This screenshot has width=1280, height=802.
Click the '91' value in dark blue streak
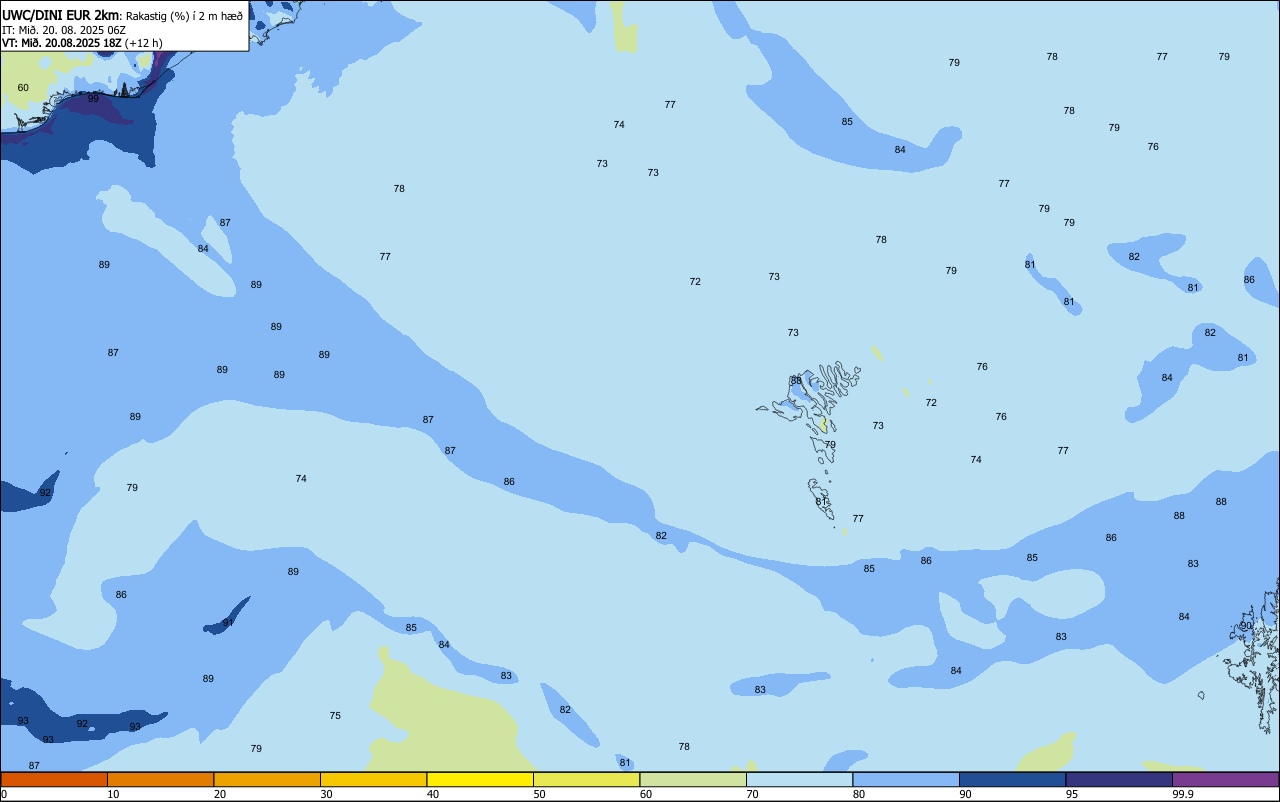228,622
